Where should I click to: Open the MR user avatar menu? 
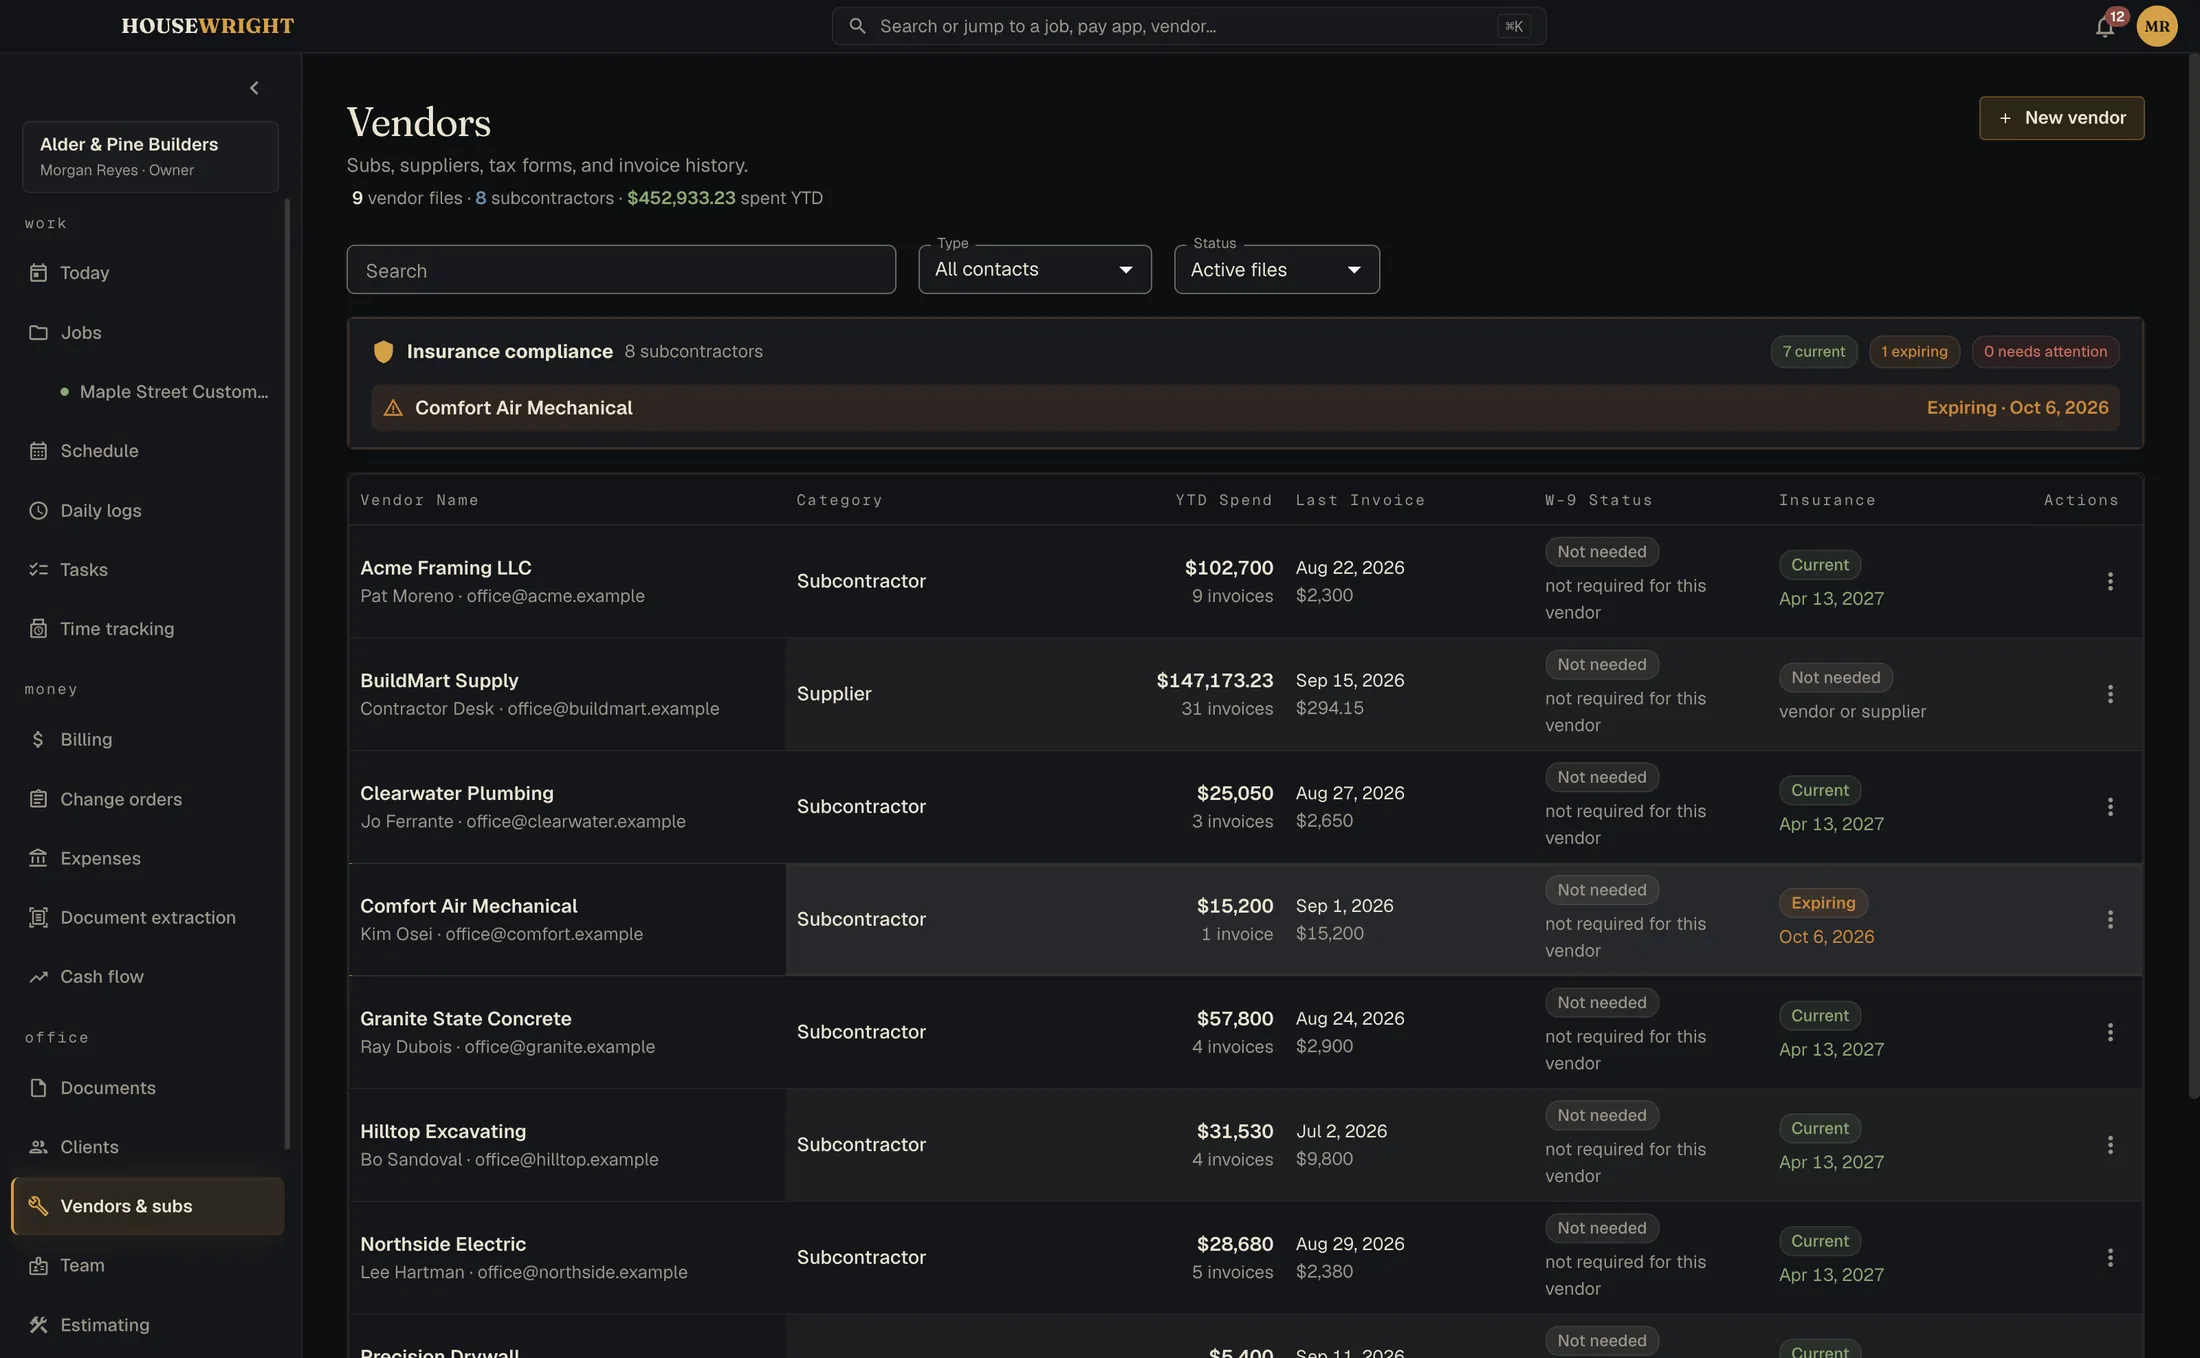point(2157,26)
